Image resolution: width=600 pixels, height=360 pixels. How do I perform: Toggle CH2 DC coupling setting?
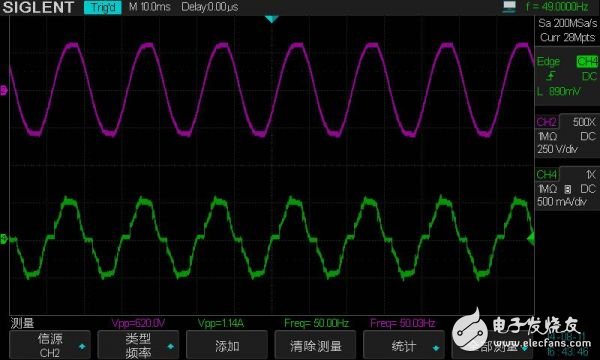[x=588, y=136]
